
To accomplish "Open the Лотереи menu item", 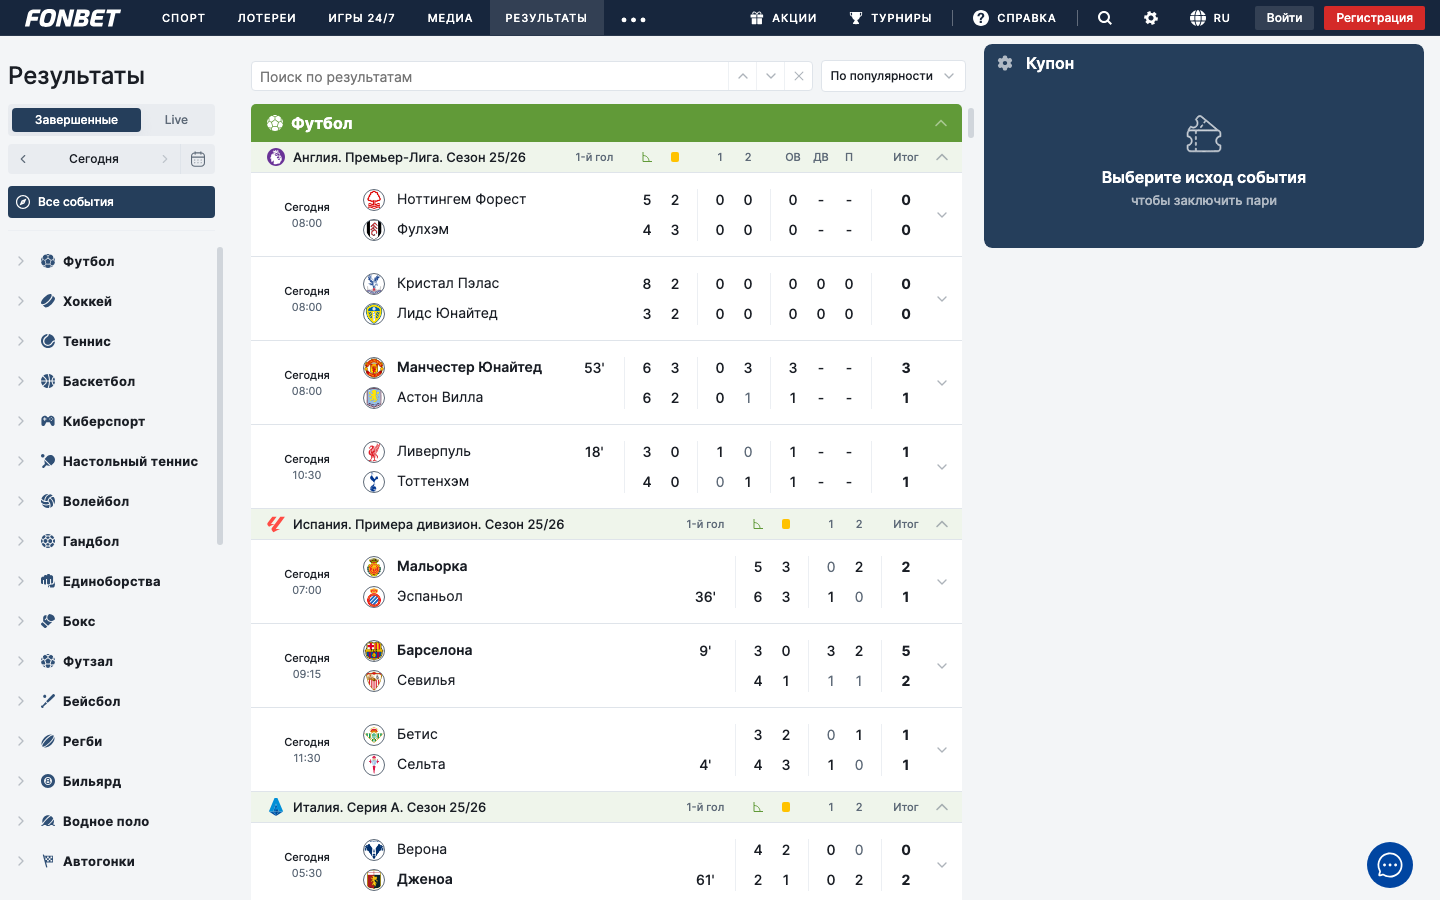I will 266,18.
